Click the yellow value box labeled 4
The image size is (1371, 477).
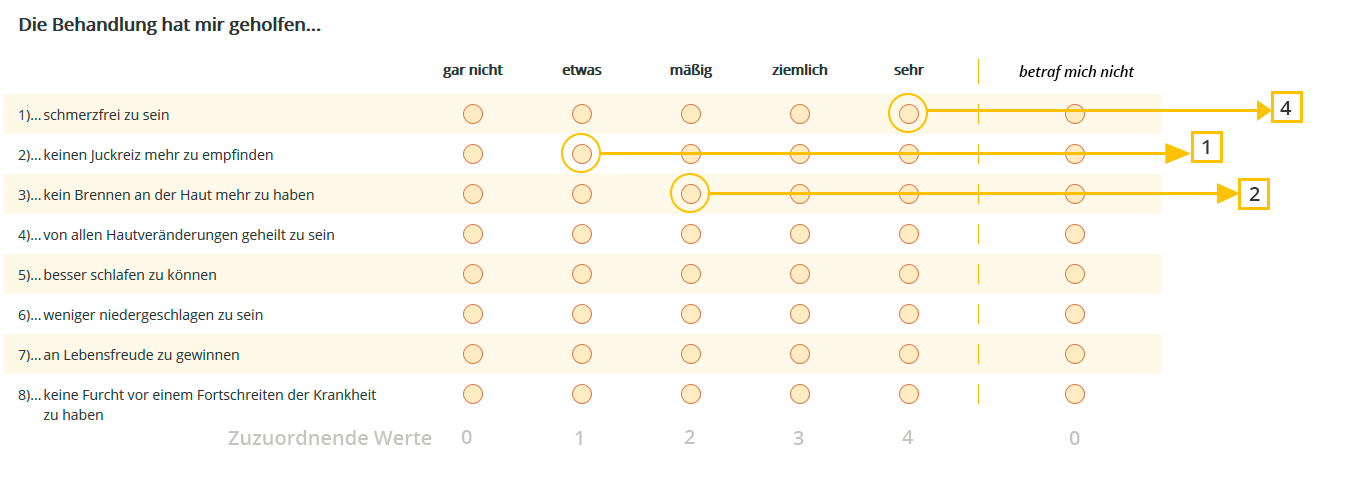[1286, 107]
